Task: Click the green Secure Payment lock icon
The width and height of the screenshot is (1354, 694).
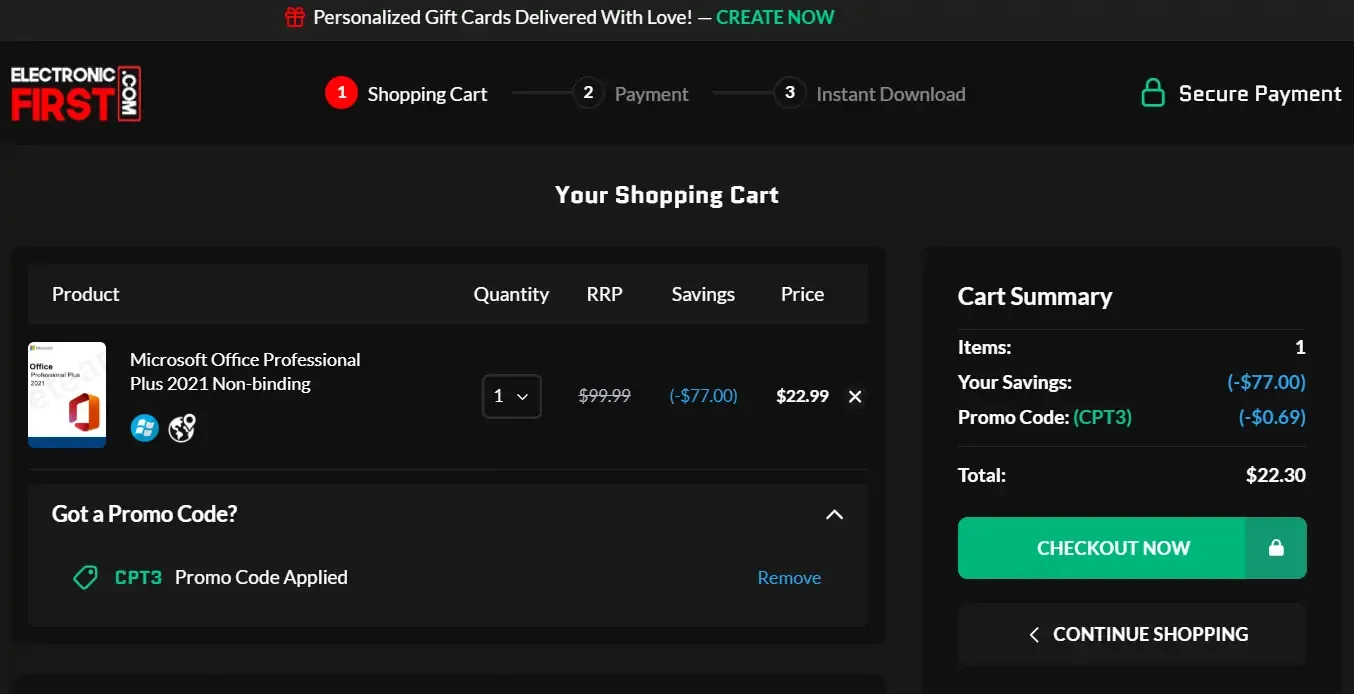Action: coord(1153,94)
